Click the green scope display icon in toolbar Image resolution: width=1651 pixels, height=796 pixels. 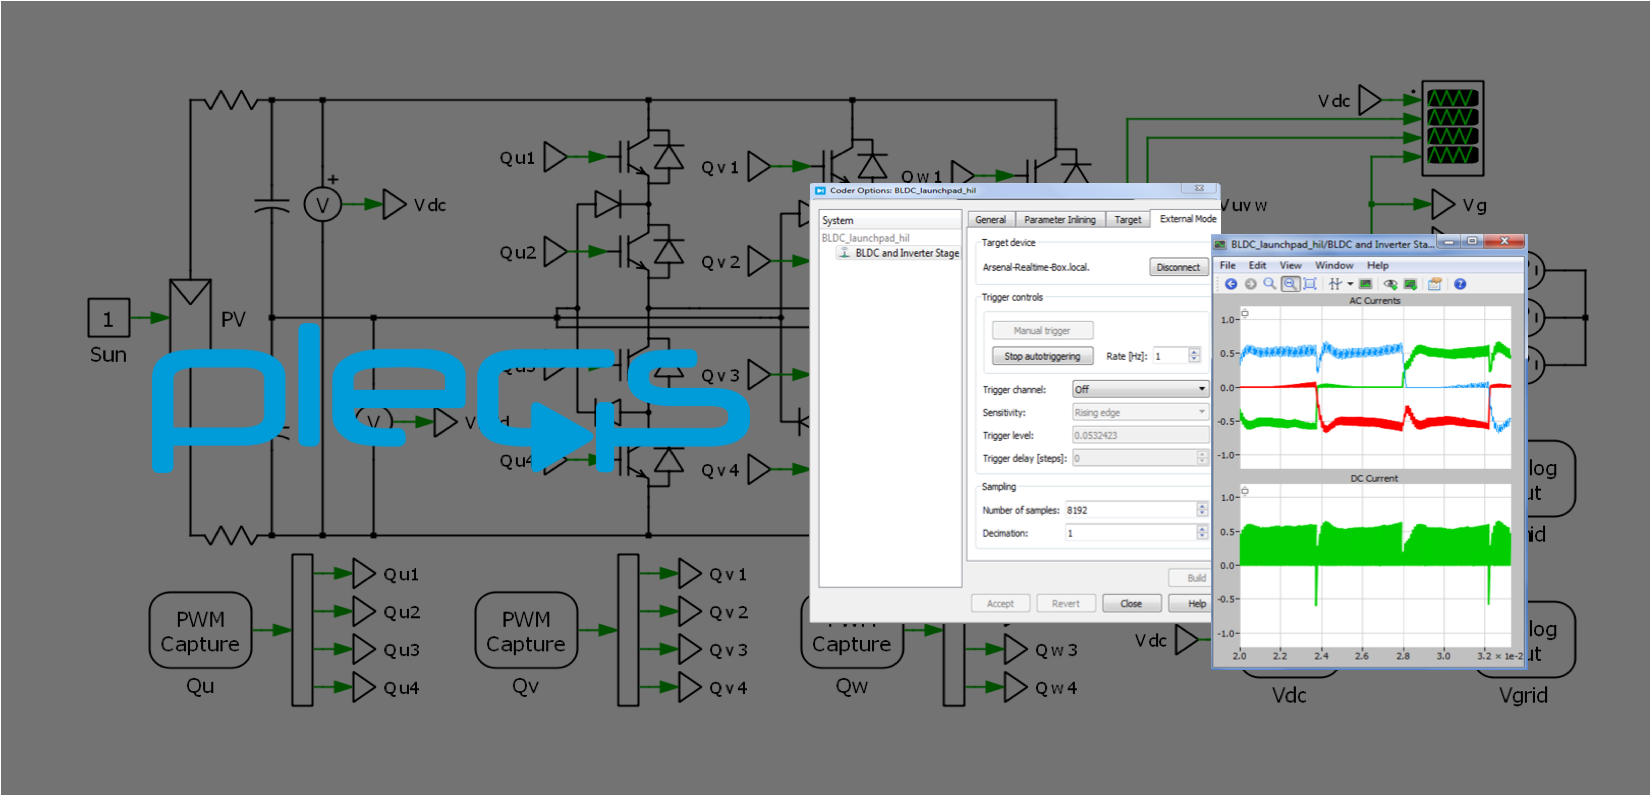(1365, 284)
